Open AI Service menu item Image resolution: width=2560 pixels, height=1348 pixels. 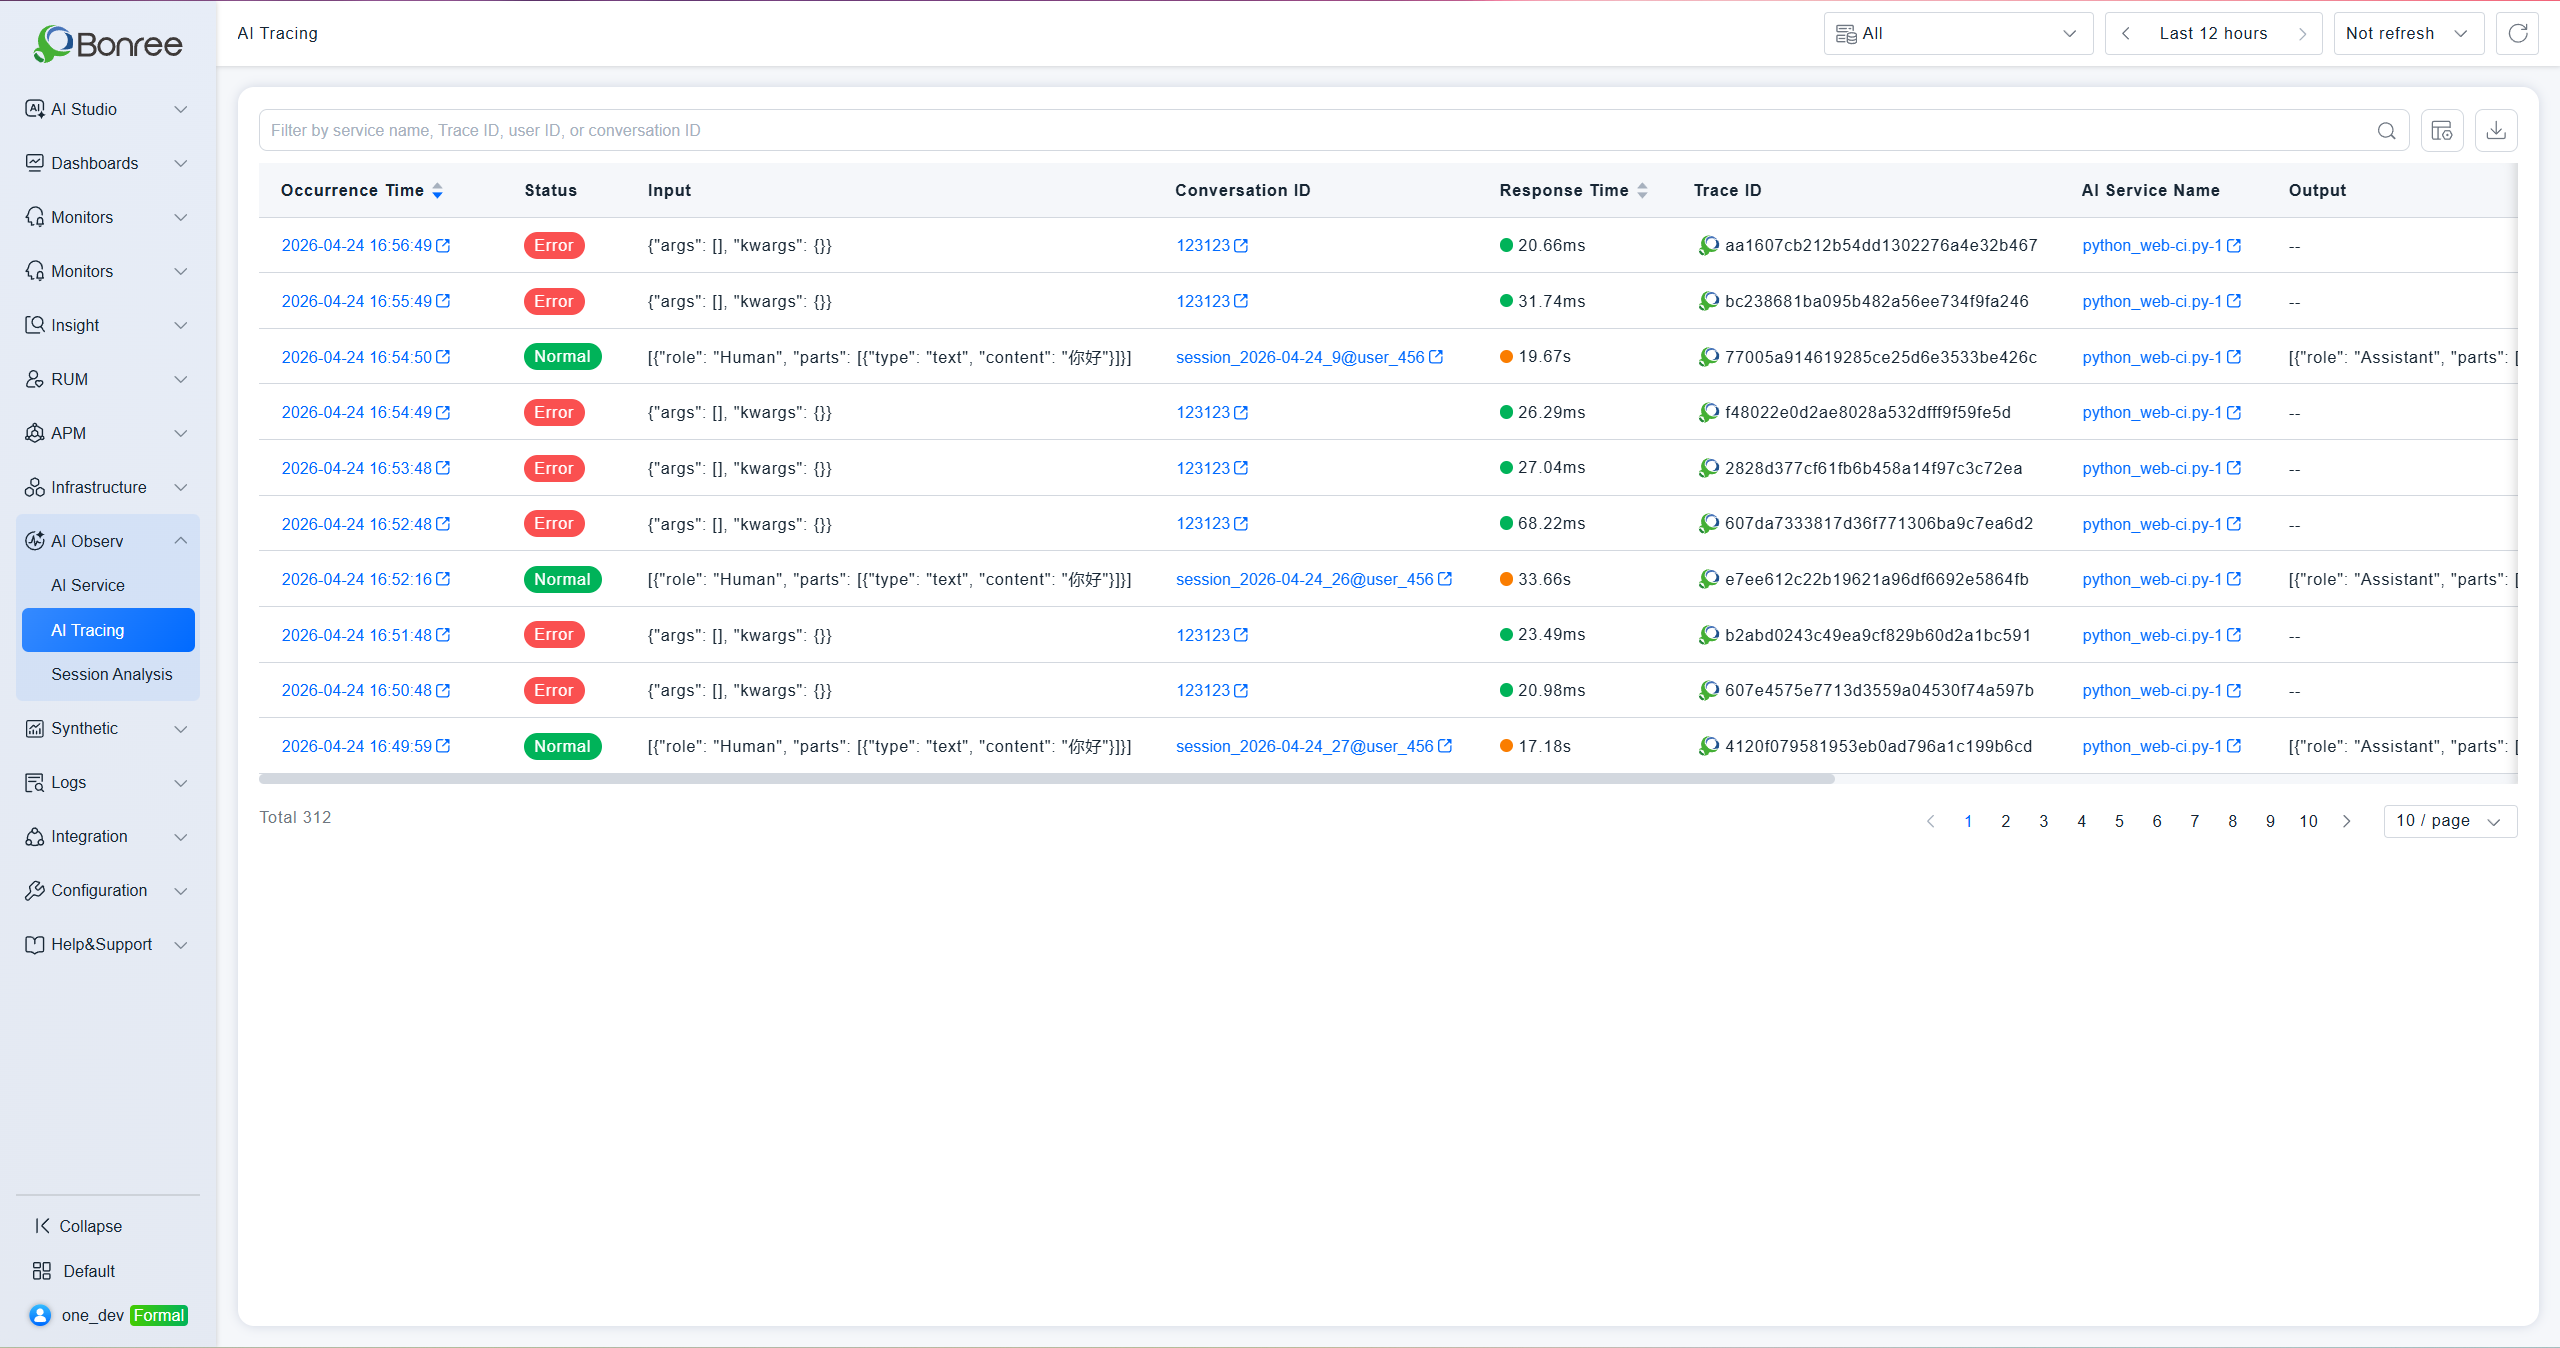pyautogui.click(x=88, y=585)
